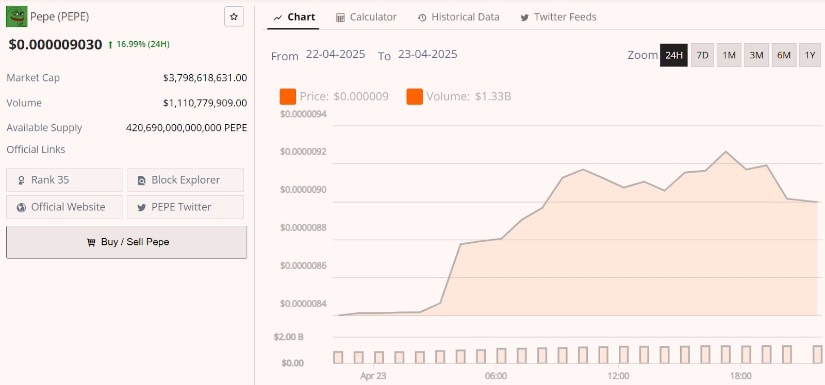Click the $0.0000084 y-axis label
This screenshot has height=385, width=825.
(x=304, y=303)
